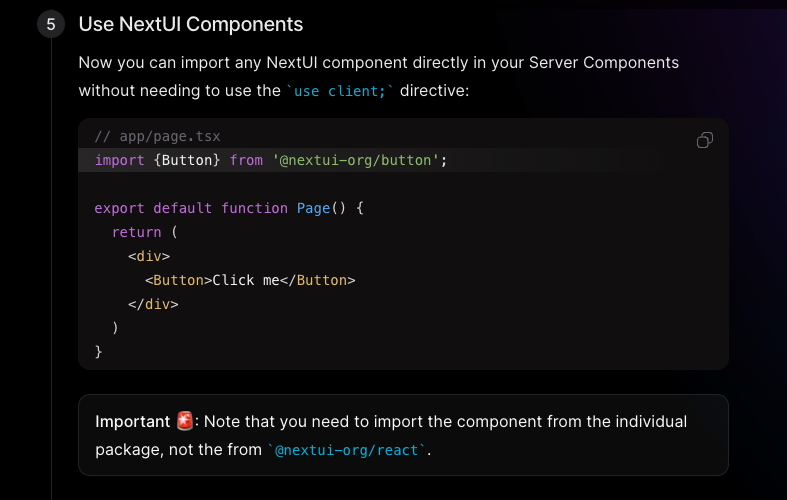Click the return keyword in code
This screenshot has width=787, height=500.
[137, 232]
